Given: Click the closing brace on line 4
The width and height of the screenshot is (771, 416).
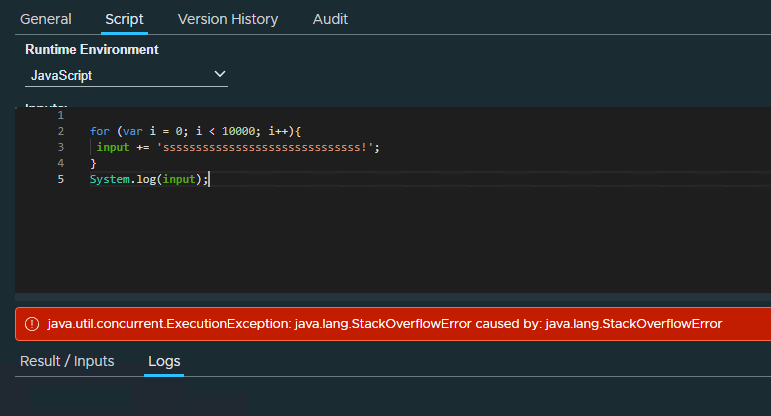Looking at the screenshot, I should click(93, 163).
